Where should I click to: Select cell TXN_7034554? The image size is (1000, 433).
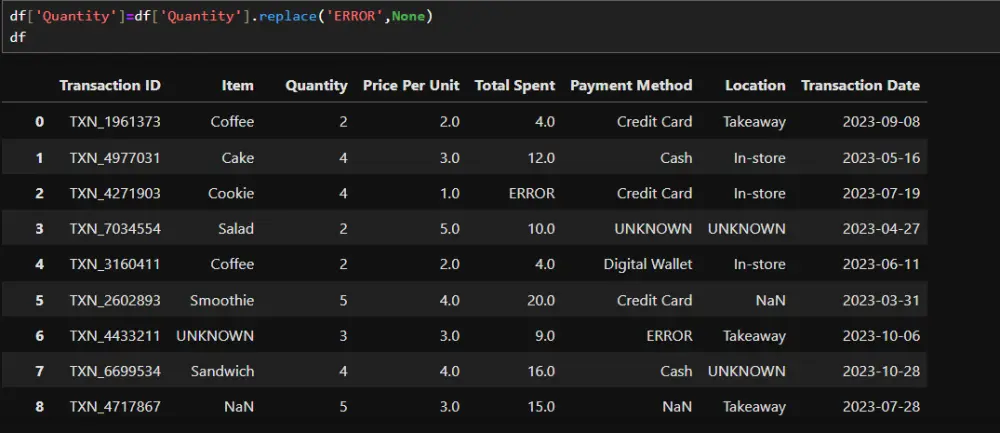pyautogui.click(x=115, y=228)
